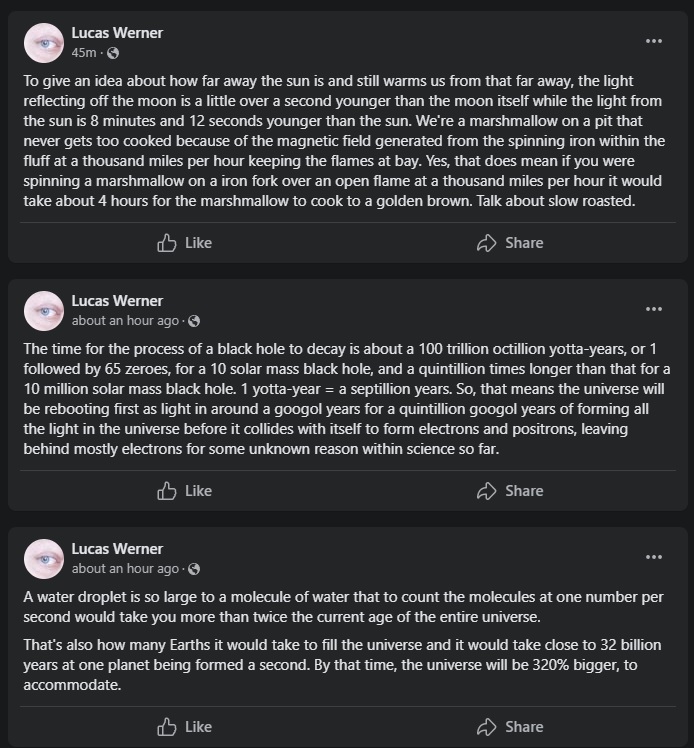This screenshot has width=694, height=748.
Task: Click the globe privacy icon on the black hole post
Action: [x=194, y=321]
